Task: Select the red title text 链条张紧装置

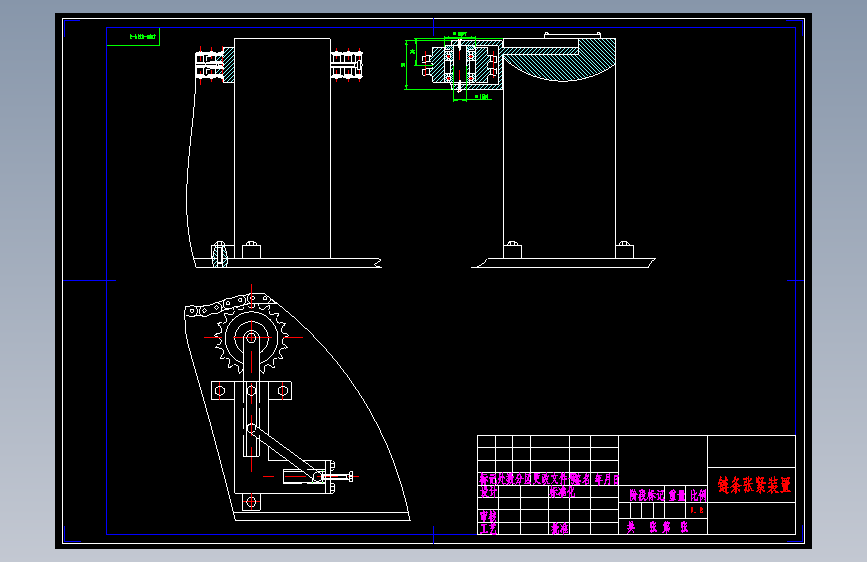Action: (x=754, y=485)
